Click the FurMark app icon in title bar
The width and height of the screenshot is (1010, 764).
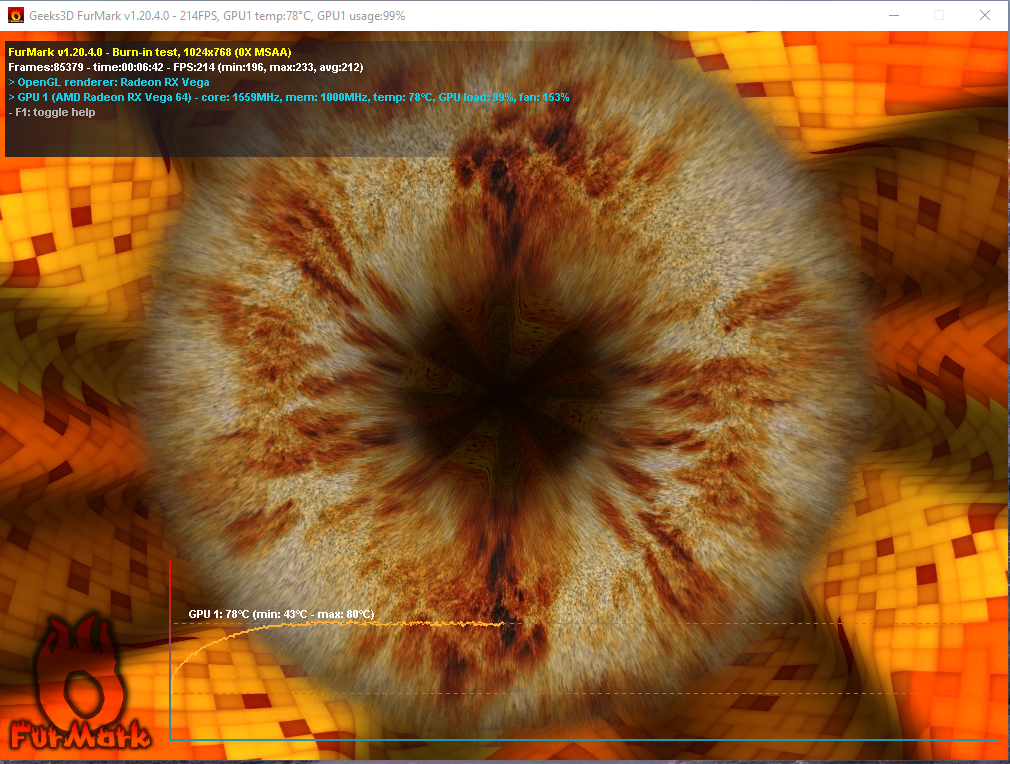(x=16, y=15)
